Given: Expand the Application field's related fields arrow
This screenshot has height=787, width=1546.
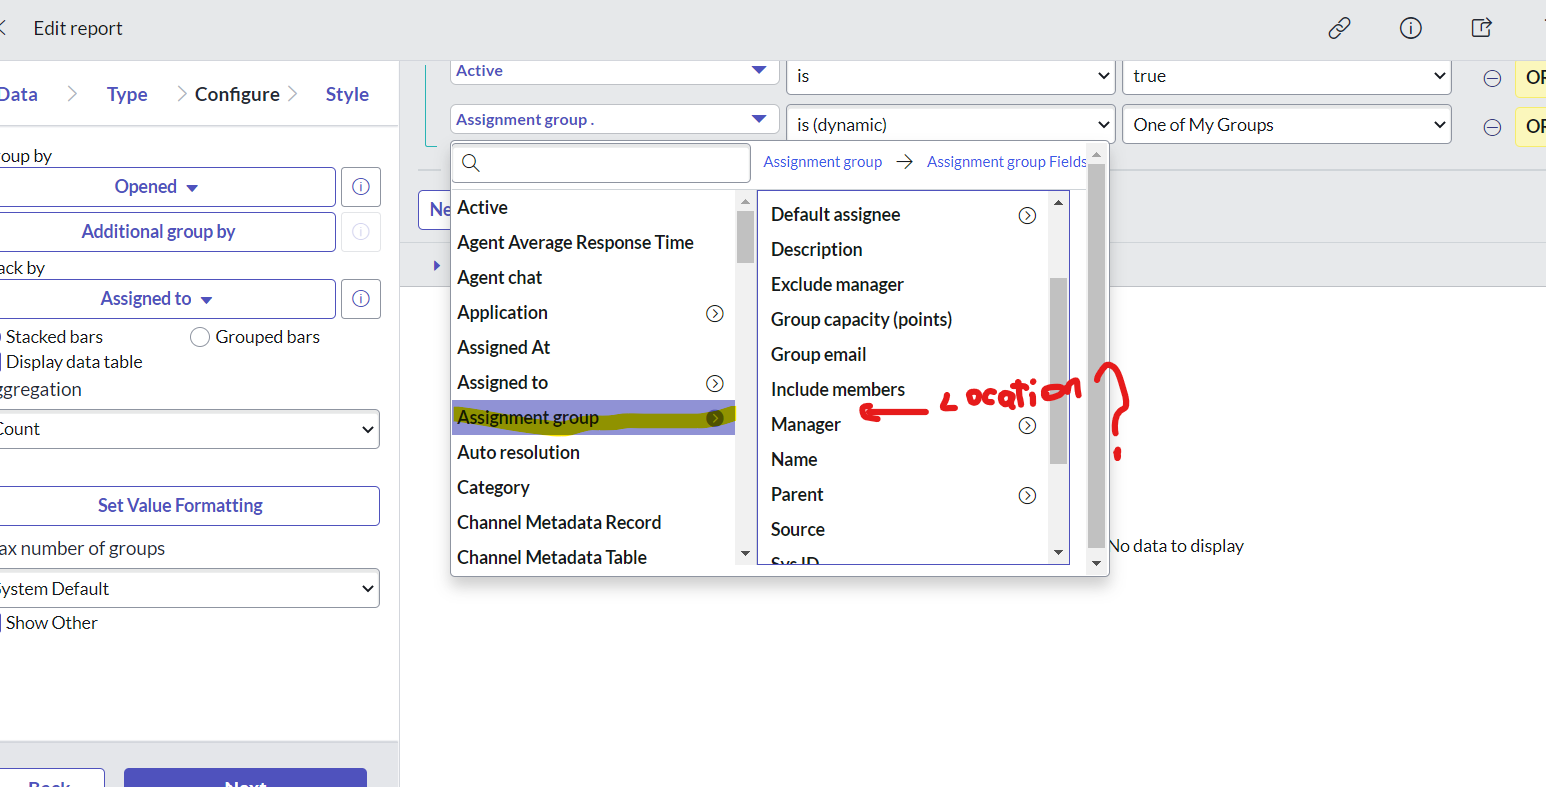Looking at the screenshot, I should pos(715,313).
